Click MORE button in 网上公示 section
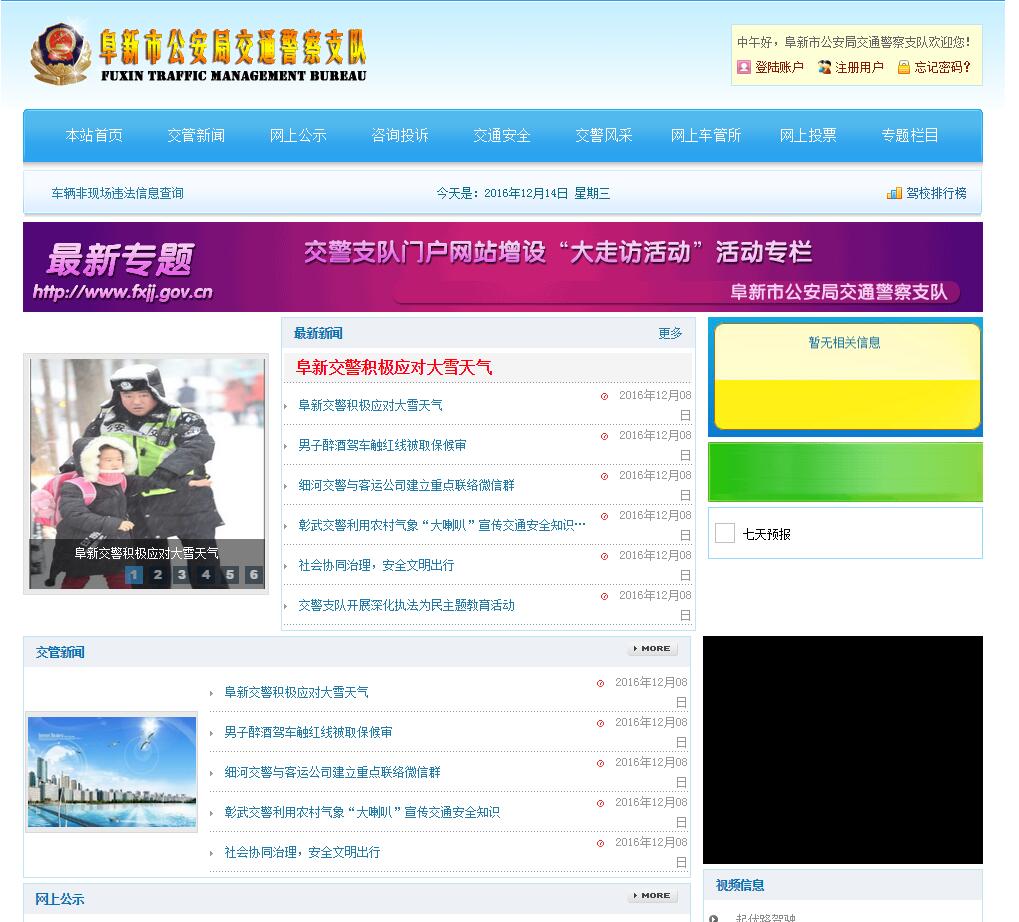The height and width of the screenshot is (922, 1019). click(652, 895)
